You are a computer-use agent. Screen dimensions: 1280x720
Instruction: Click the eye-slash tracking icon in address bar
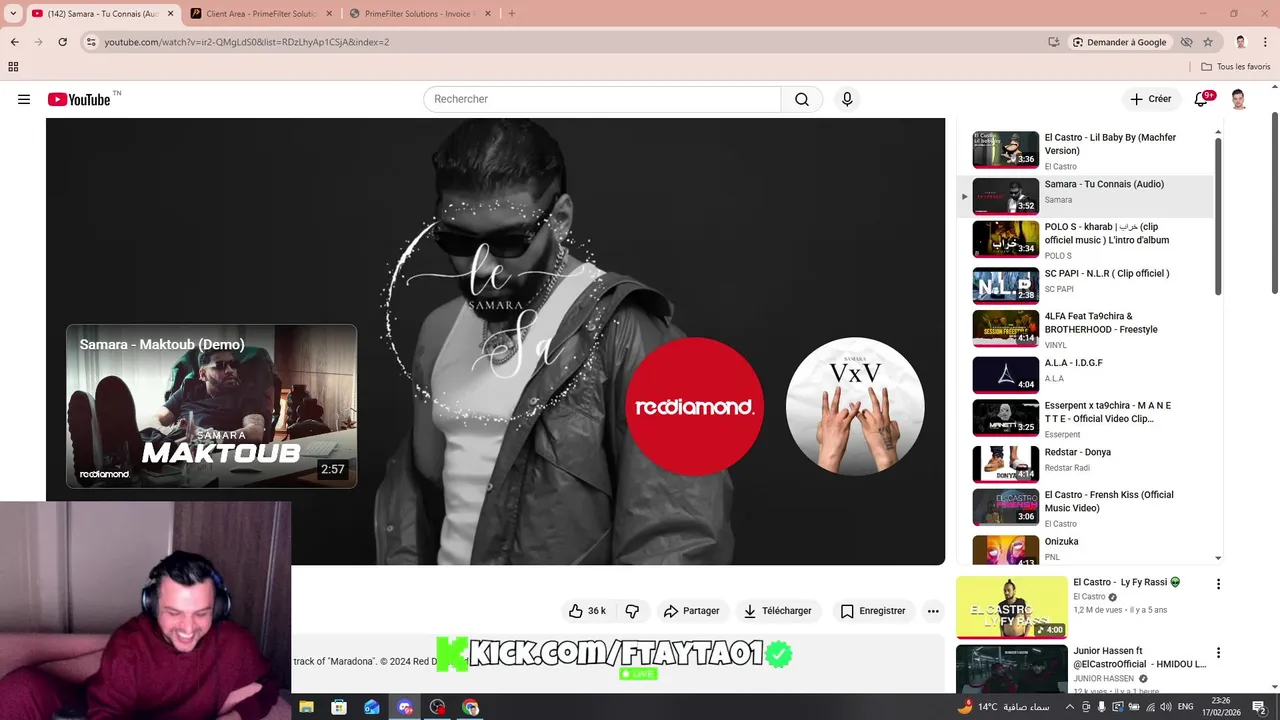pos(1186,42)
